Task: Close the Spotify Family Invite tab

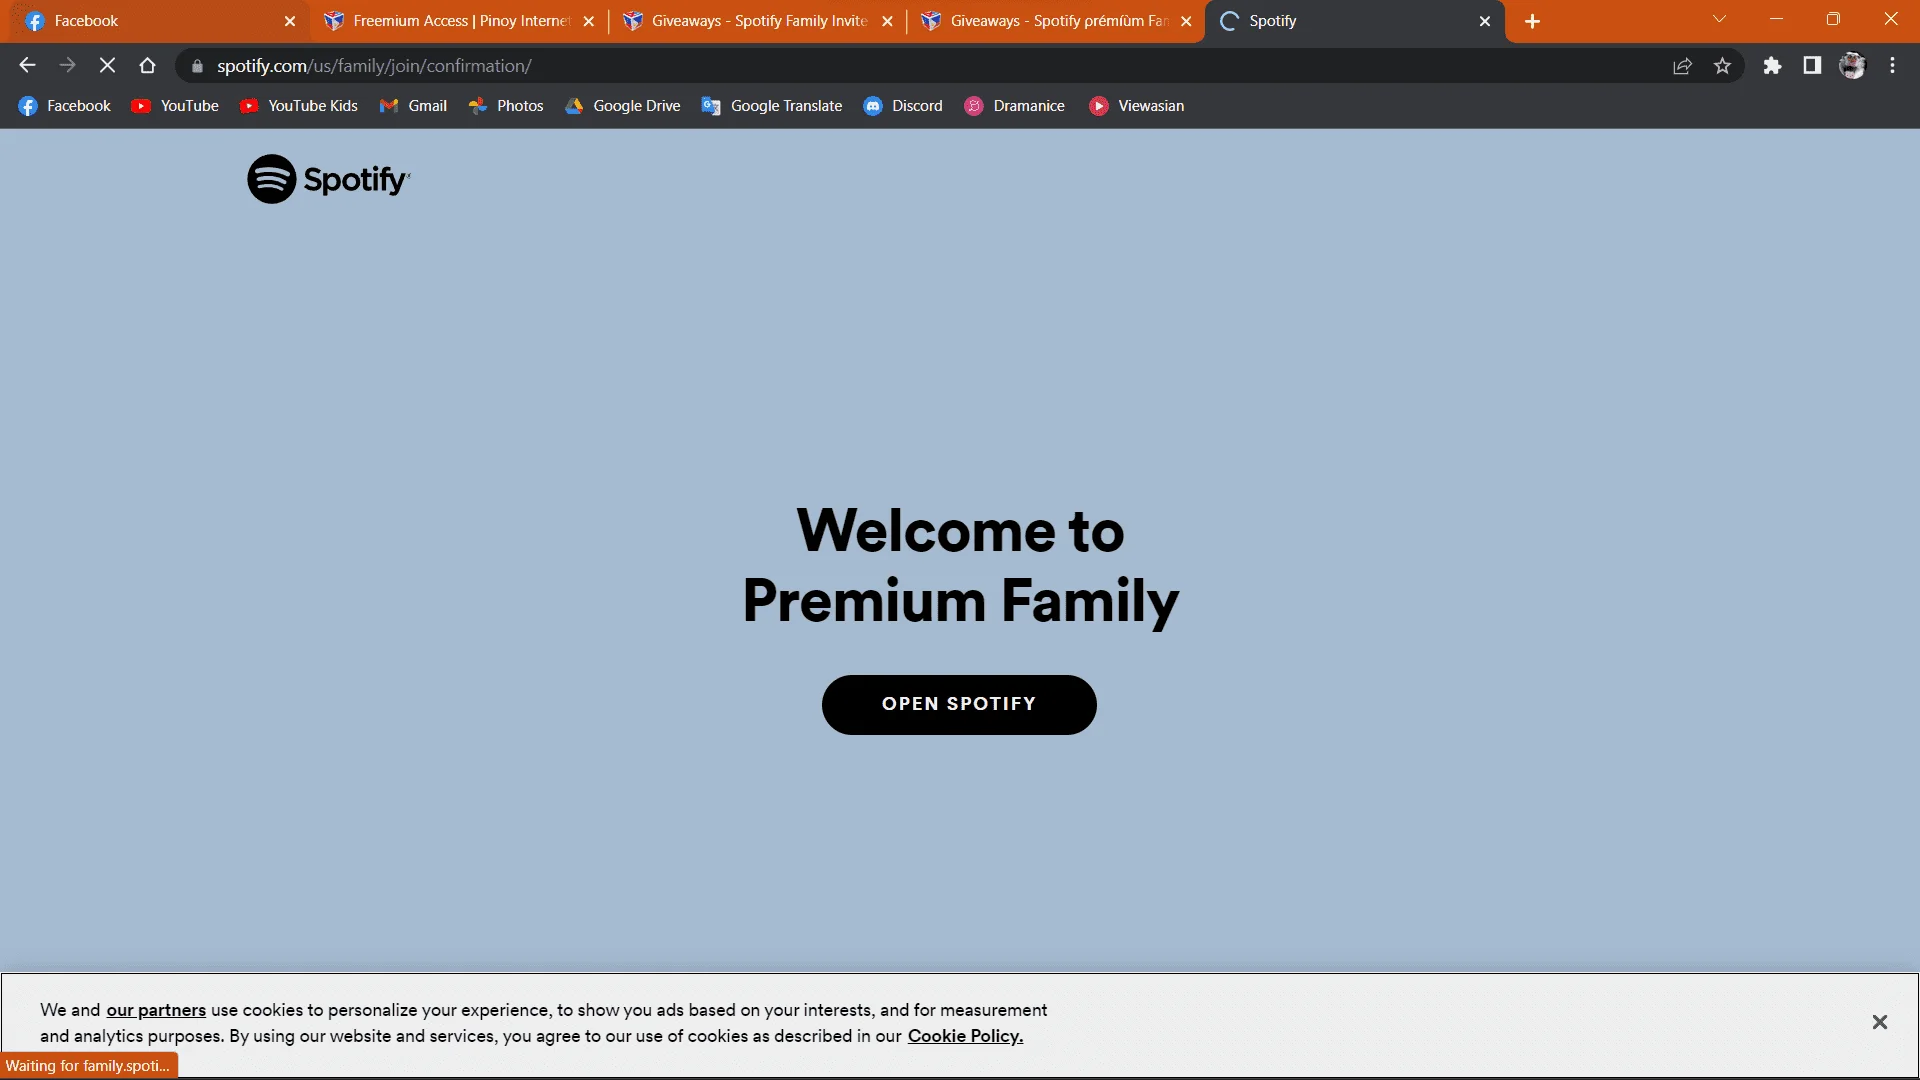Action: point(887,21)
